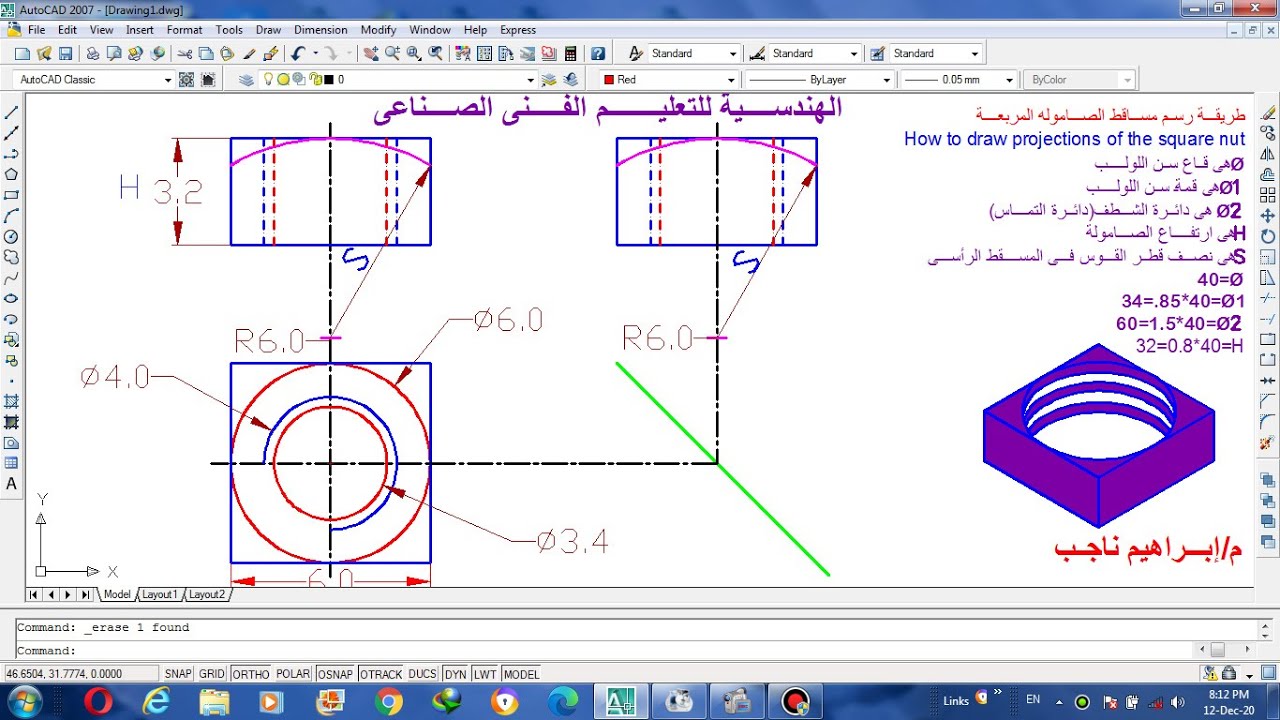
Task: Select the Hatch tool
Action: (12, 401)
